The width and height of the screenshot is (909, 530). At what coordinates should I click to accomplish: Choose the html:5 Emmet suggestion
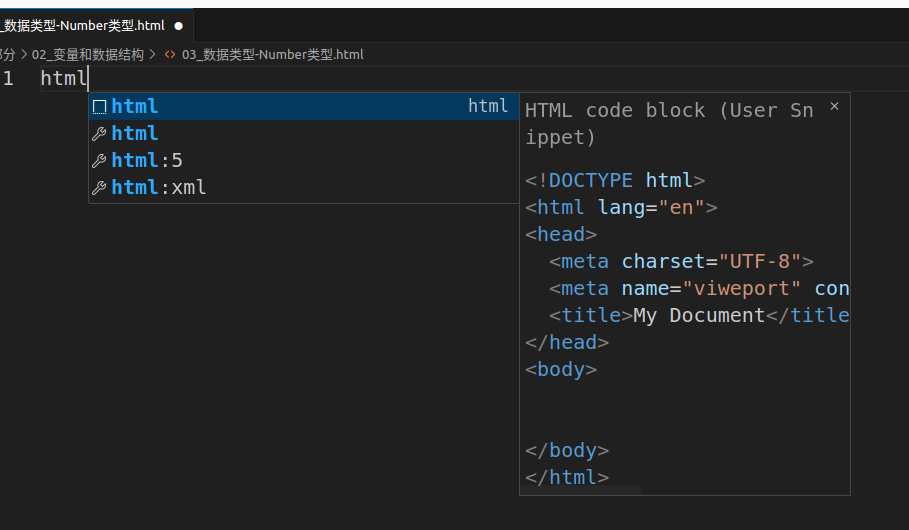(147, 160)
